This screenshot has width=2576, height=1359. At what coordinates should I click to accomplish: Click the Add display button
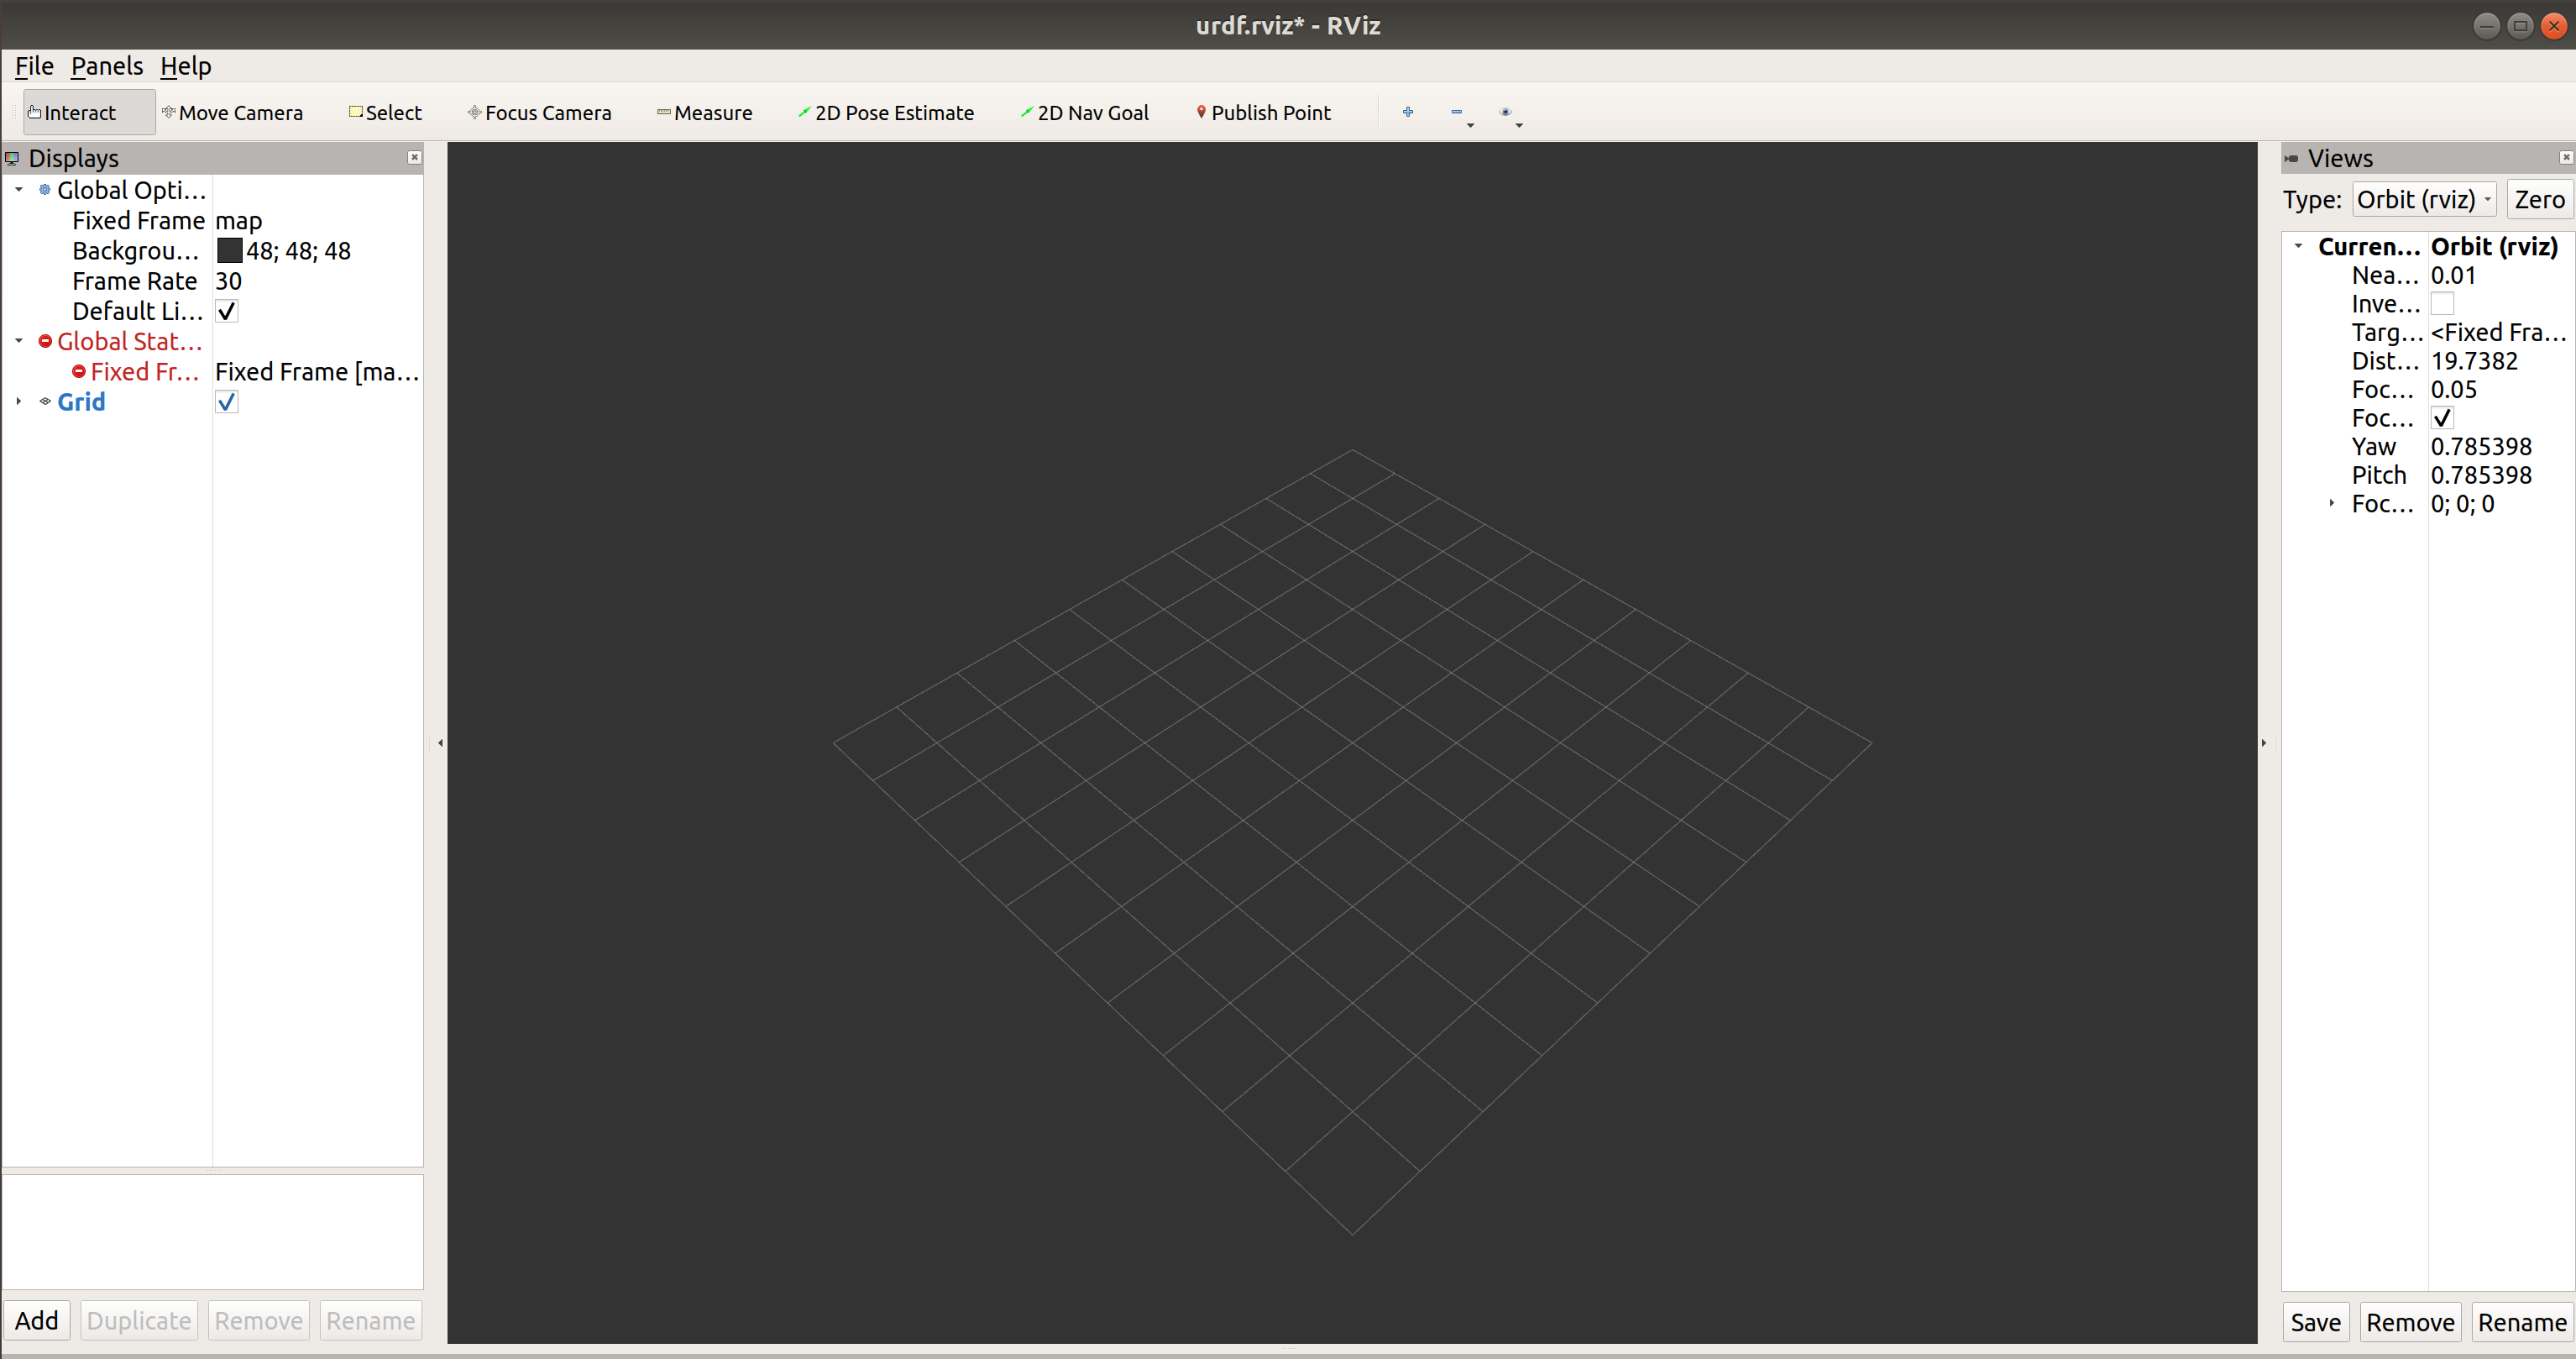point(37,1320)
